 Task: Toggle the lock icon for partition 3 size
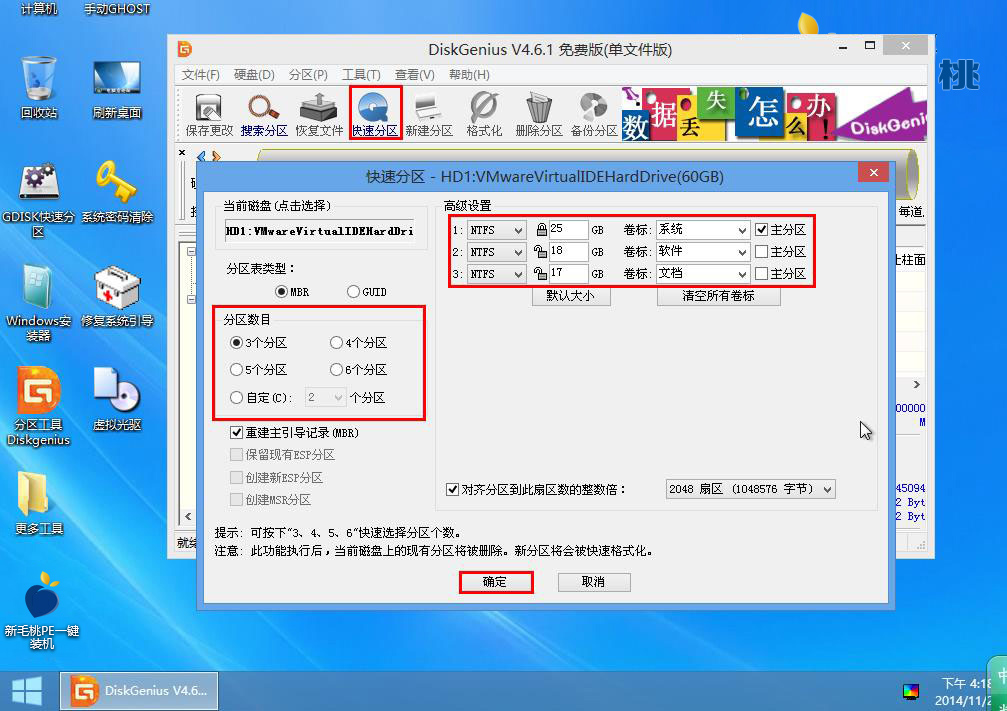pyautogui.click(x=540, y=274)
